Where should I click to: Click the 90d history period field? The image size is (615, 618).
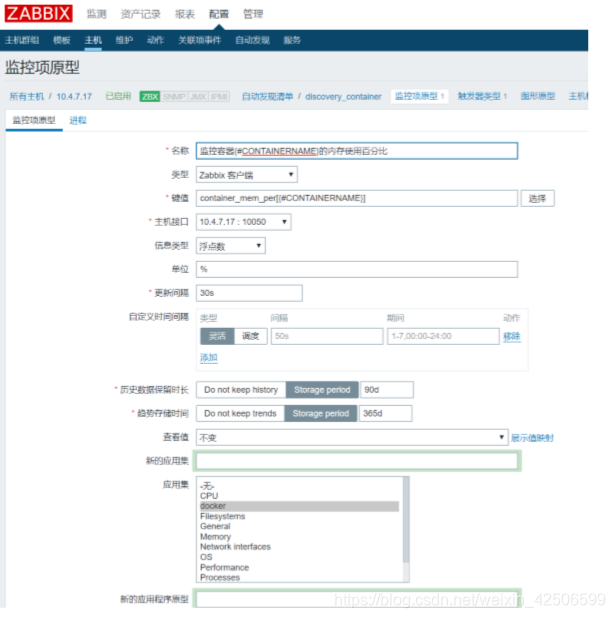[387, 390]
